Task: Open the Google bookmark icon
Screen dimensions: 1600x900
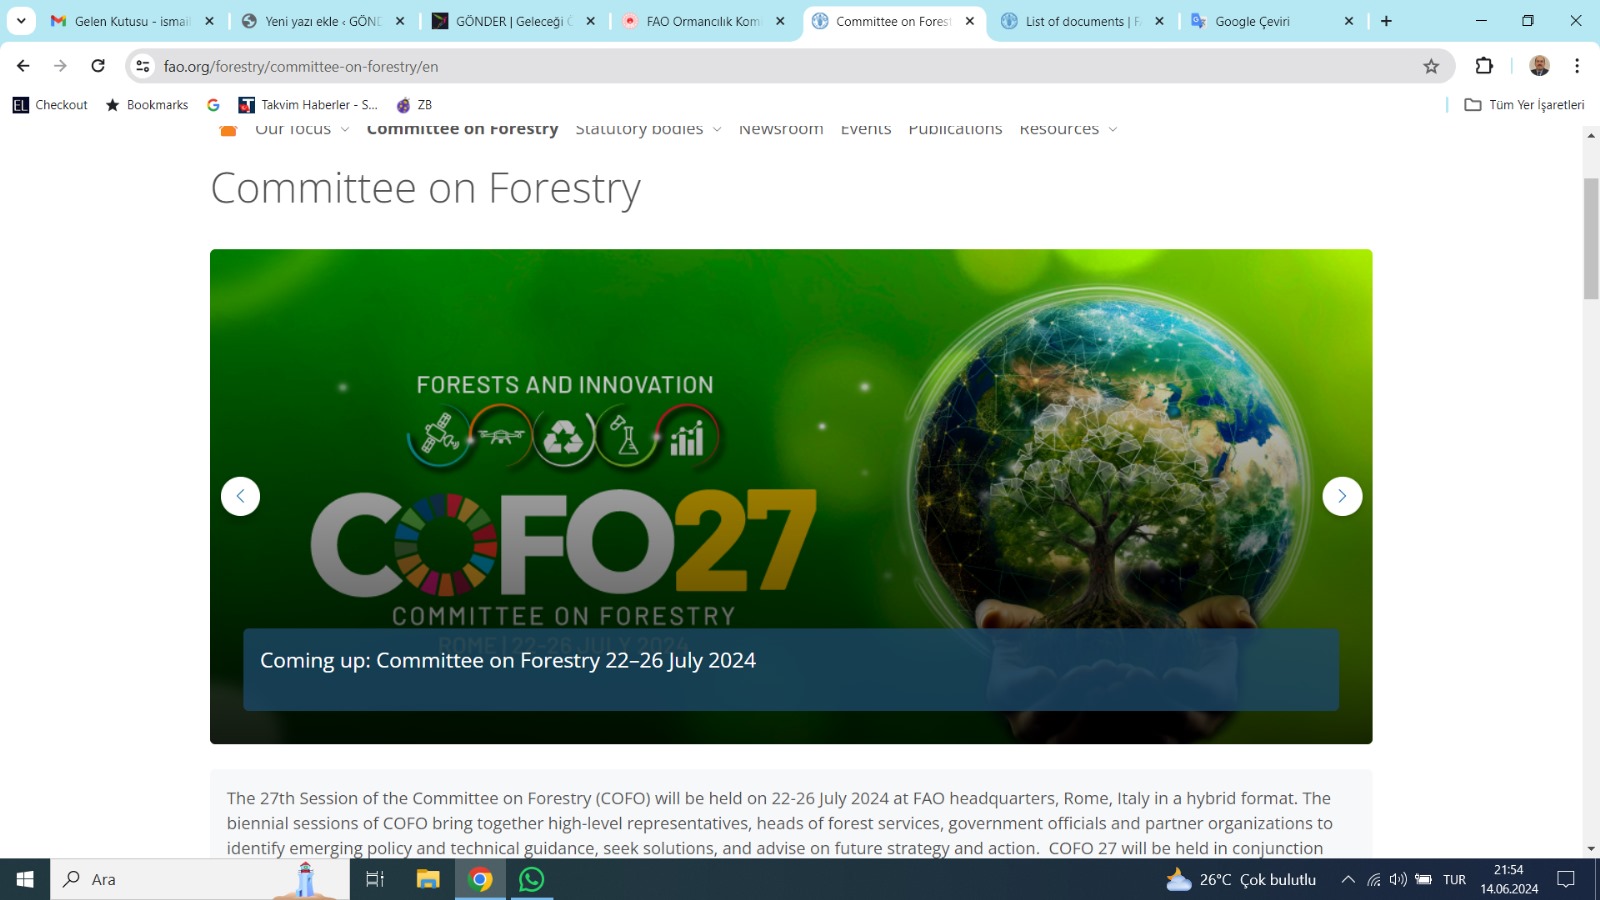Action: (x=213, y=105)
